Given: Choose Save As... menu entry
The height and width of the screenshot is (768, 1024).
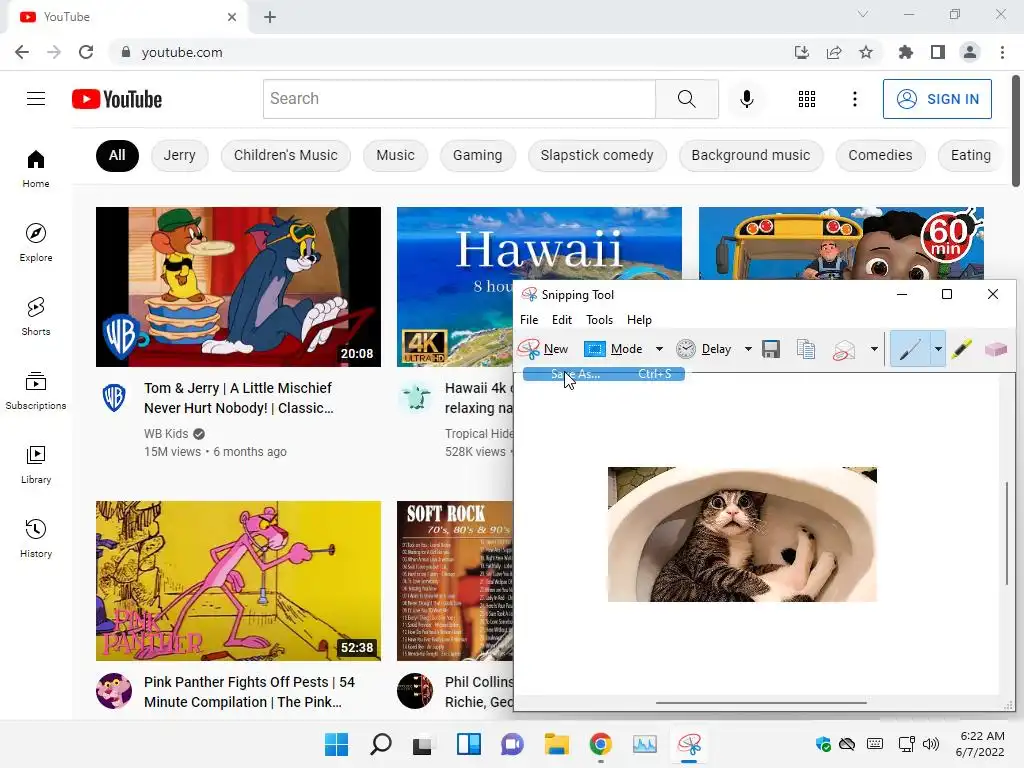Looking at the screenshot, I should click(603, 374).
